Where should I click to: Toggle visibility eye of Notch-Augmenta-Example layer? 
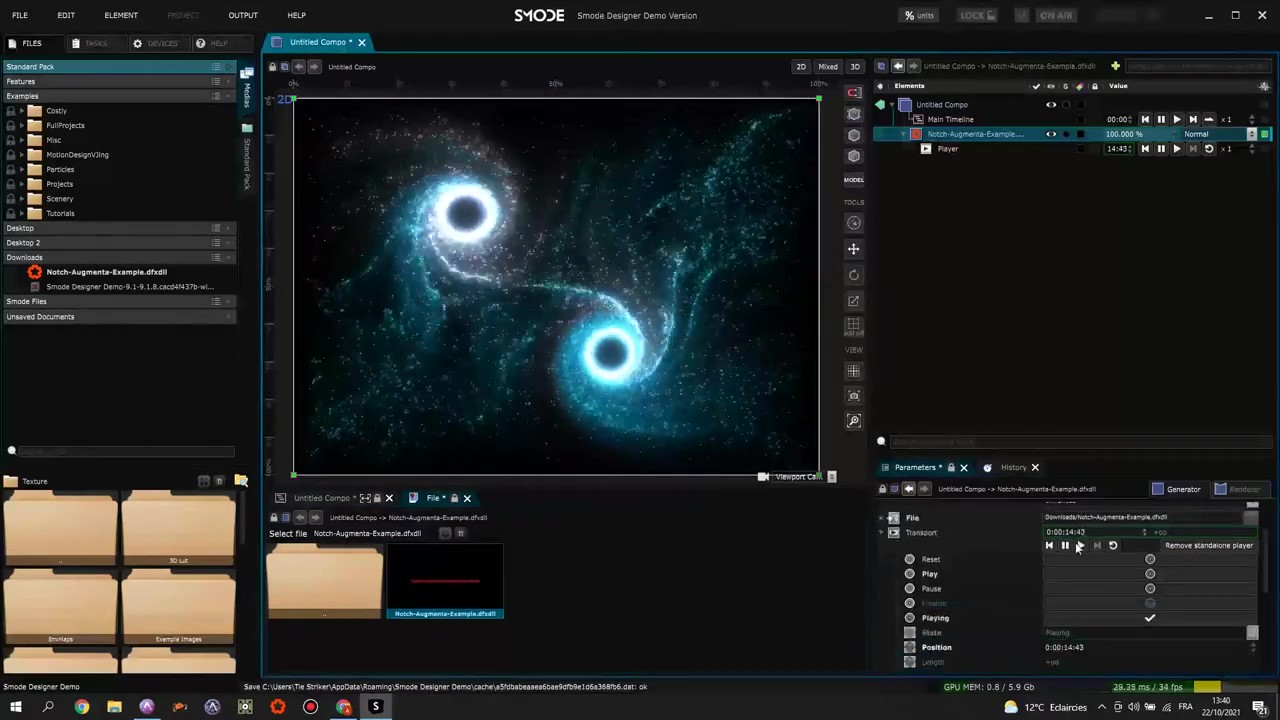pos(1051,134)
